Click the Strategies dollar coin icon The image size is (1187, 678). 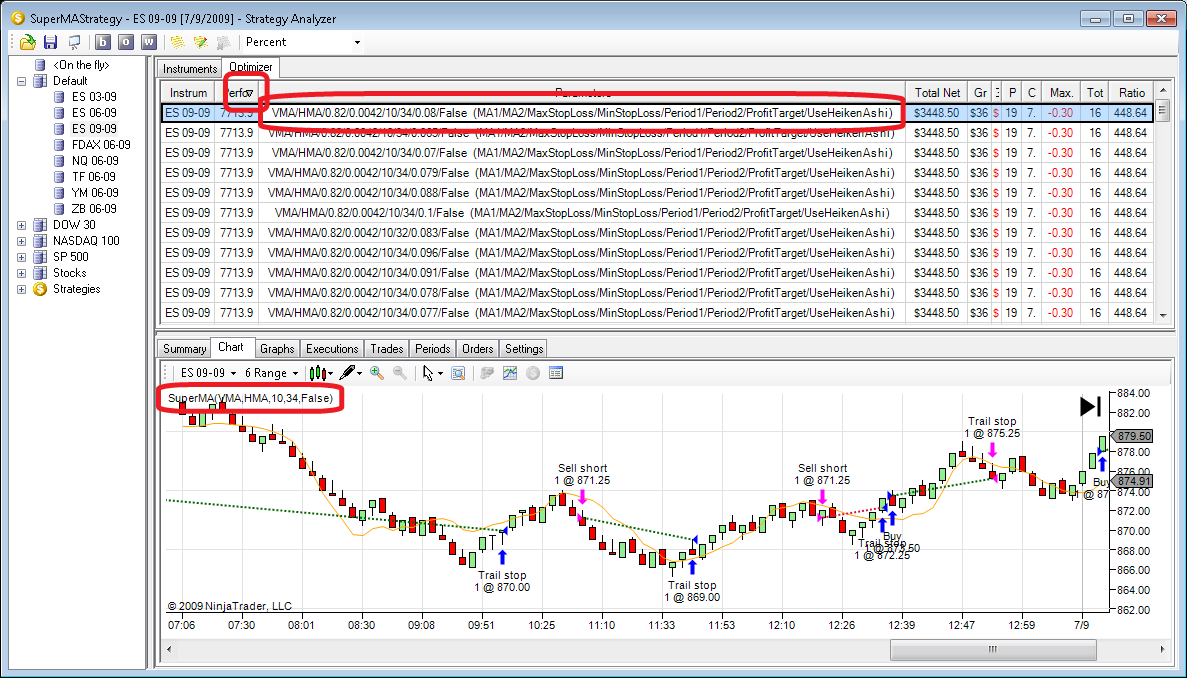click(x=40, y=289)
